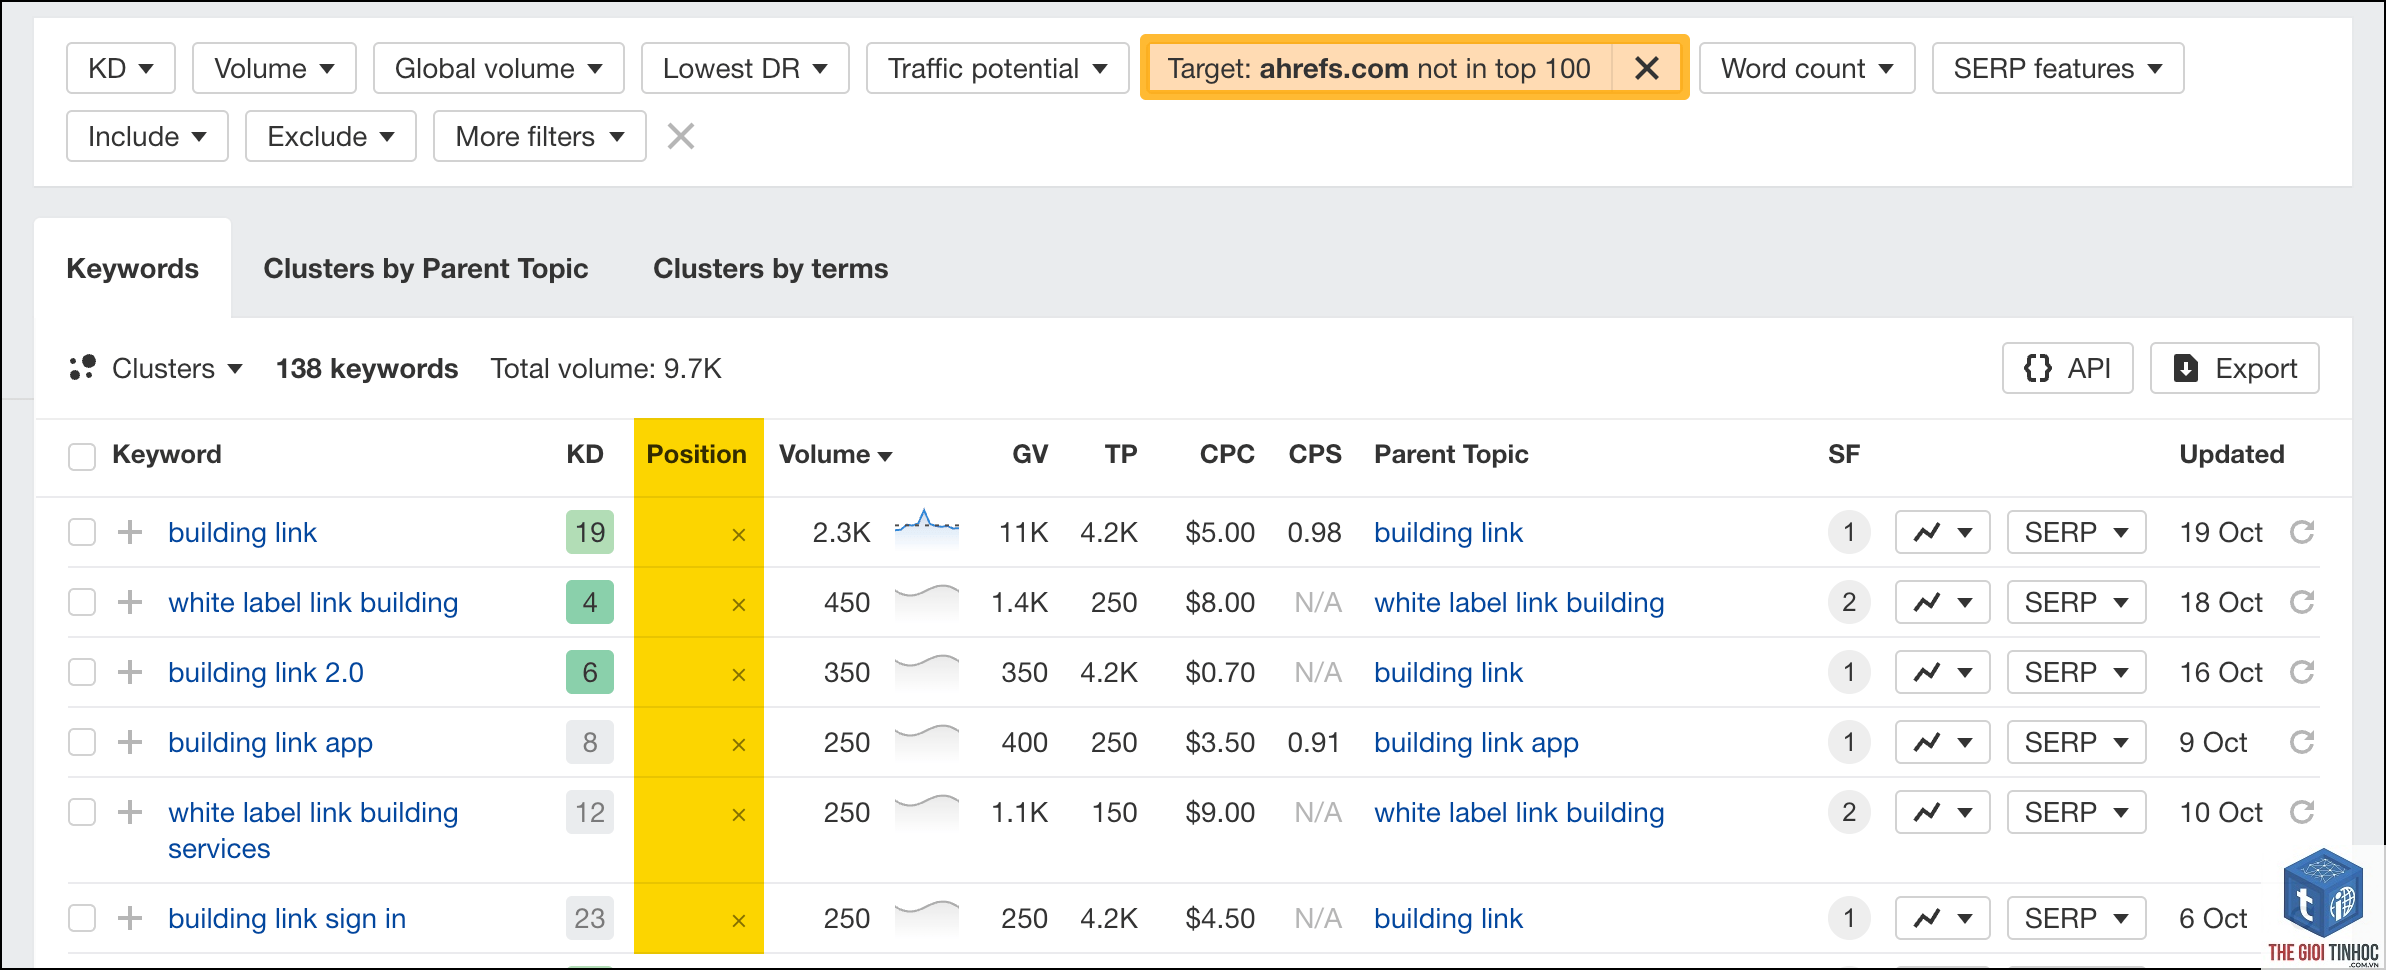The width and height of the screenshot is (2386, 970).
Task: Click the API button
Action: pos(2068,368)
